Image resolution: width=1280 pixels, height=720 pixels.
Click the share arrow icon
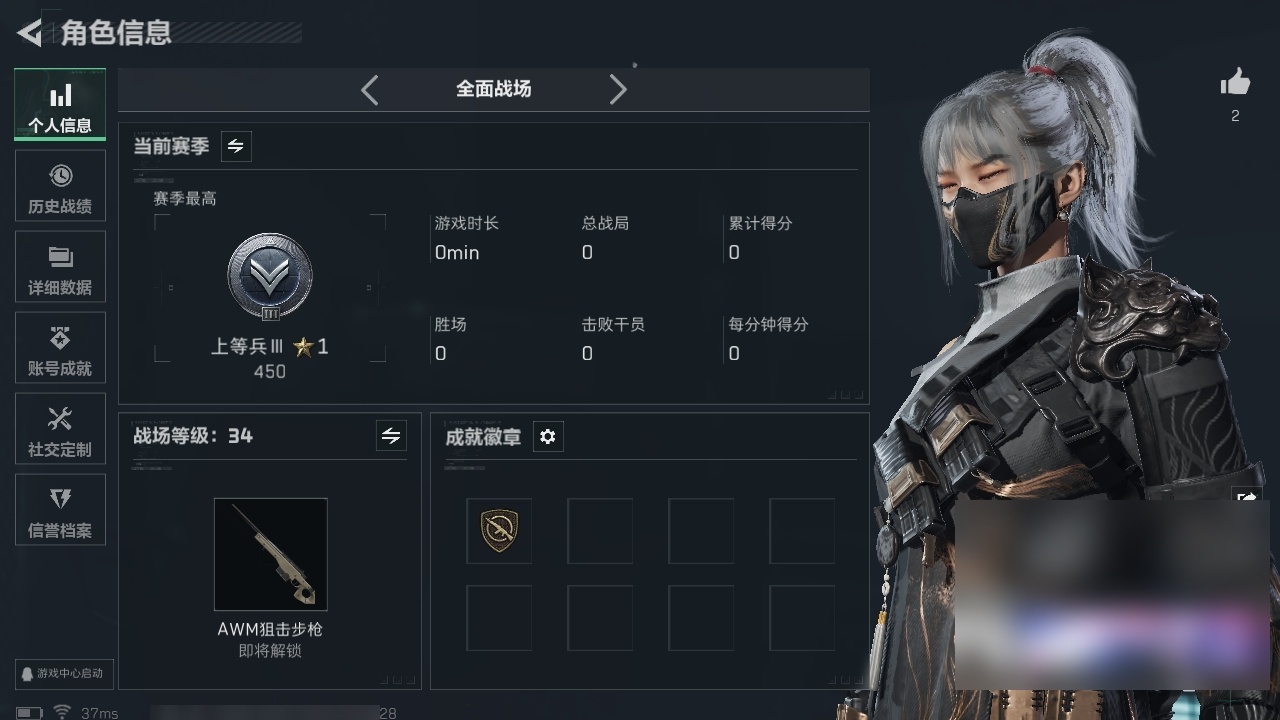click(1248, 497)
